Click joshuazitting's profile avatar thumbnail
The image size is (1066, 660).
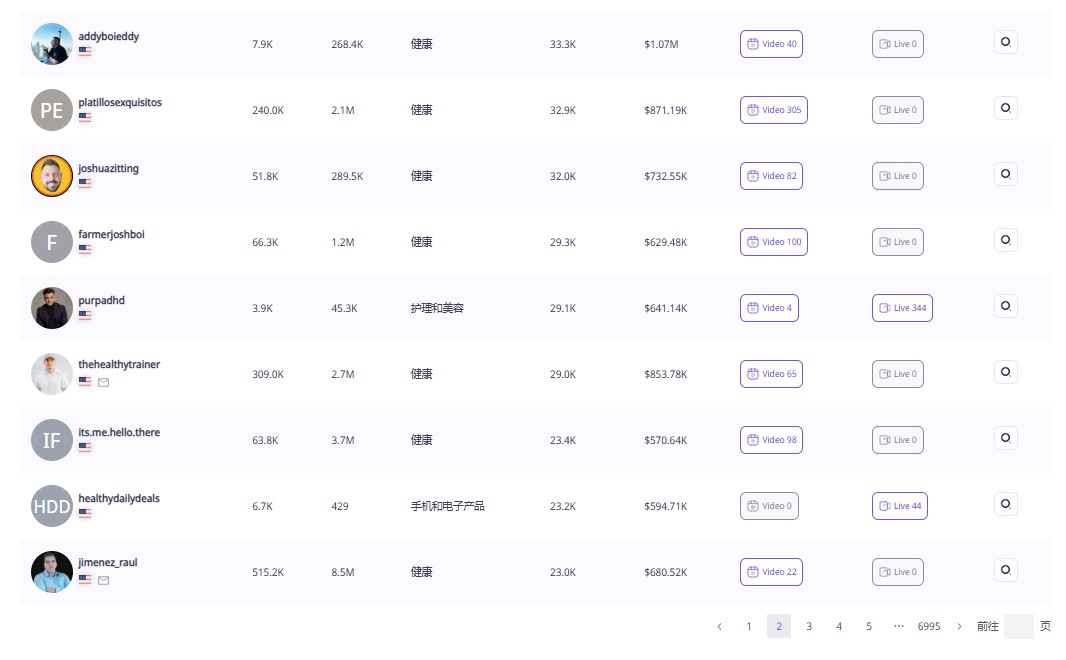point(51,175)
